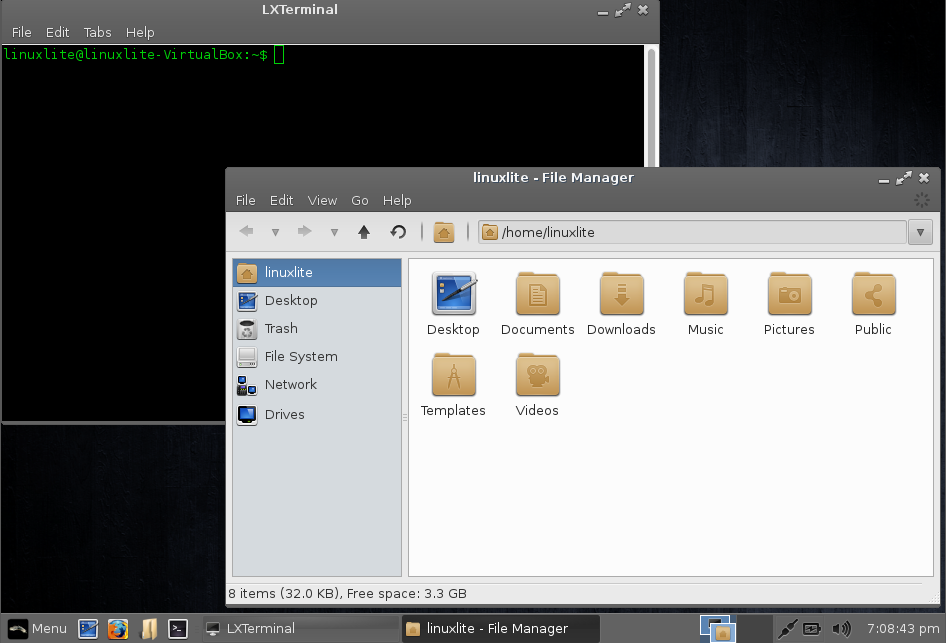This screenshot has height=643, width=946.
Task: Click the status bar text '8 items (32.0 KB)'
Action: pyautogui.click(x=282, y=594)
